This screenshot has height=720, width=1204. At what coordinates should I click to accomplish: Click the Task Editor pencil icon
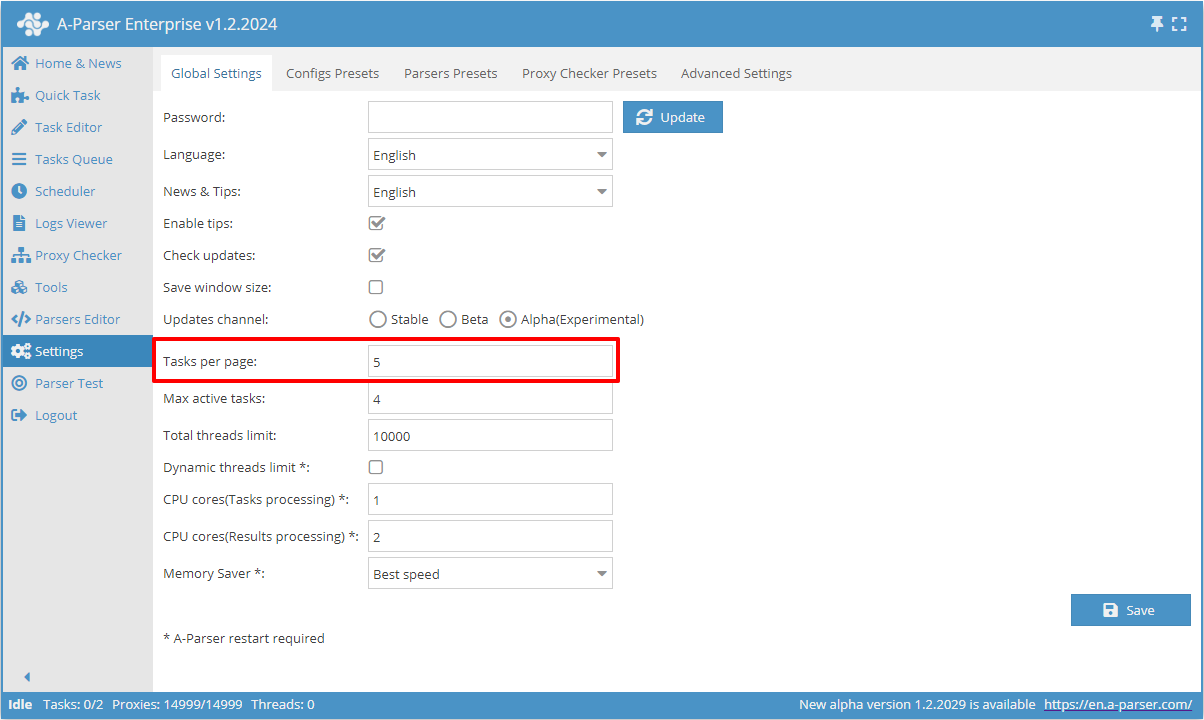(19, 128)
